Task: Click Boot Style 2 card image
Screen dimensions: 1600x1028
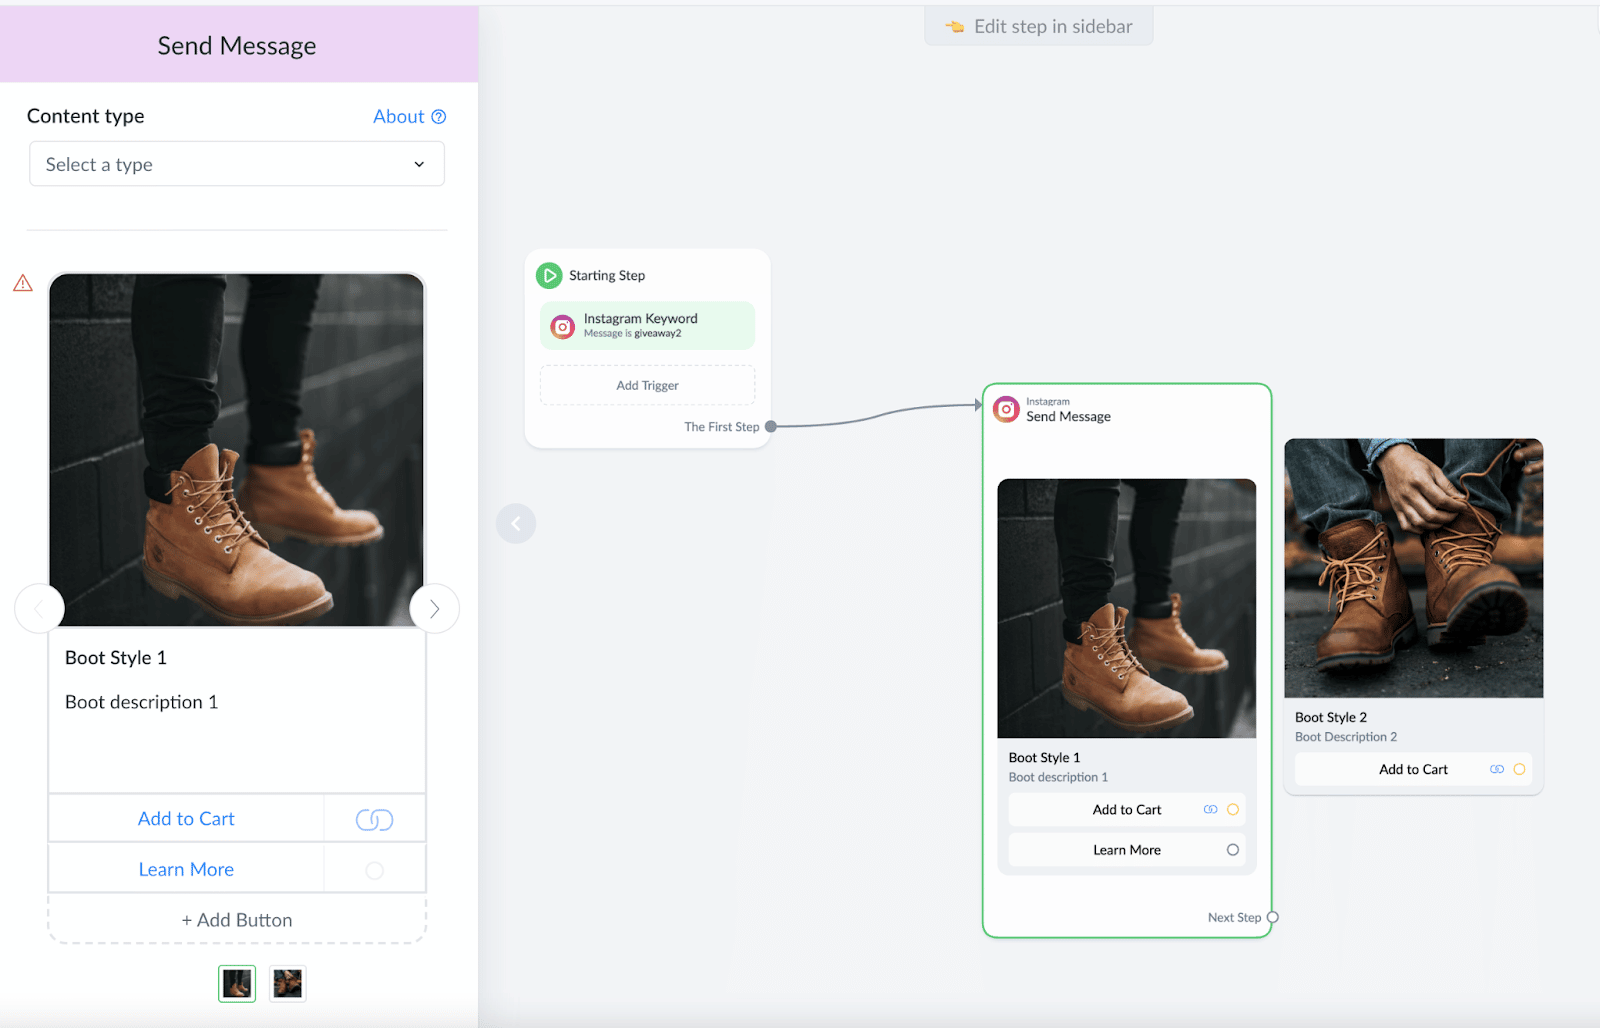Action: click(1414, 568)
